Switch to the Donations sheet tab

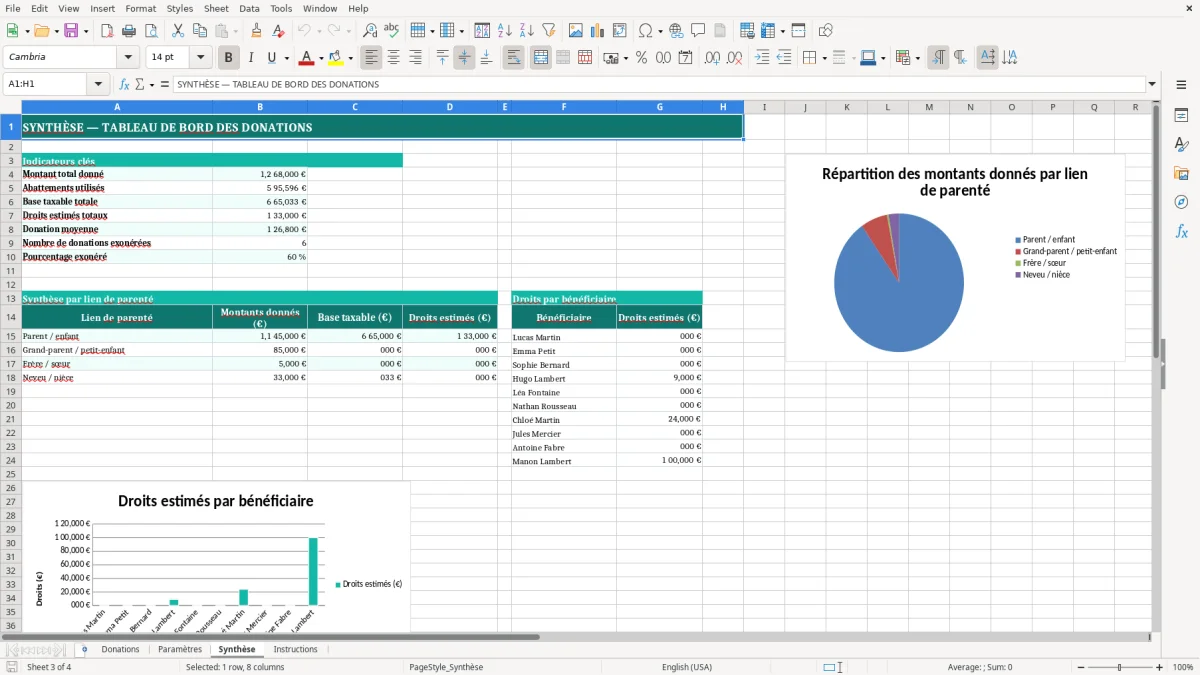click(120, 649)
